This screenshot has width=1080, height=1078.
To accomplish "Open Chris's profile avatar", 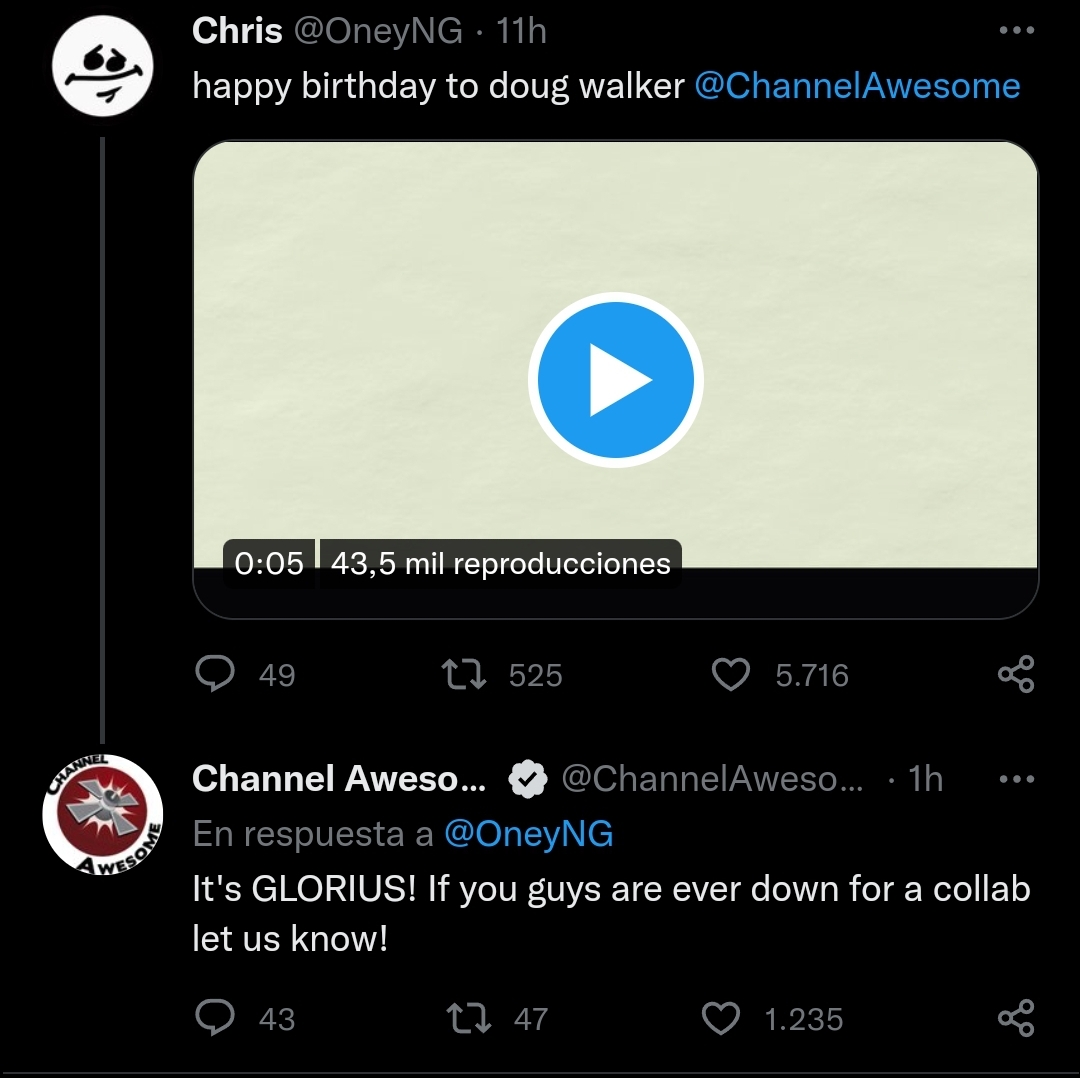I will (103, 66).
